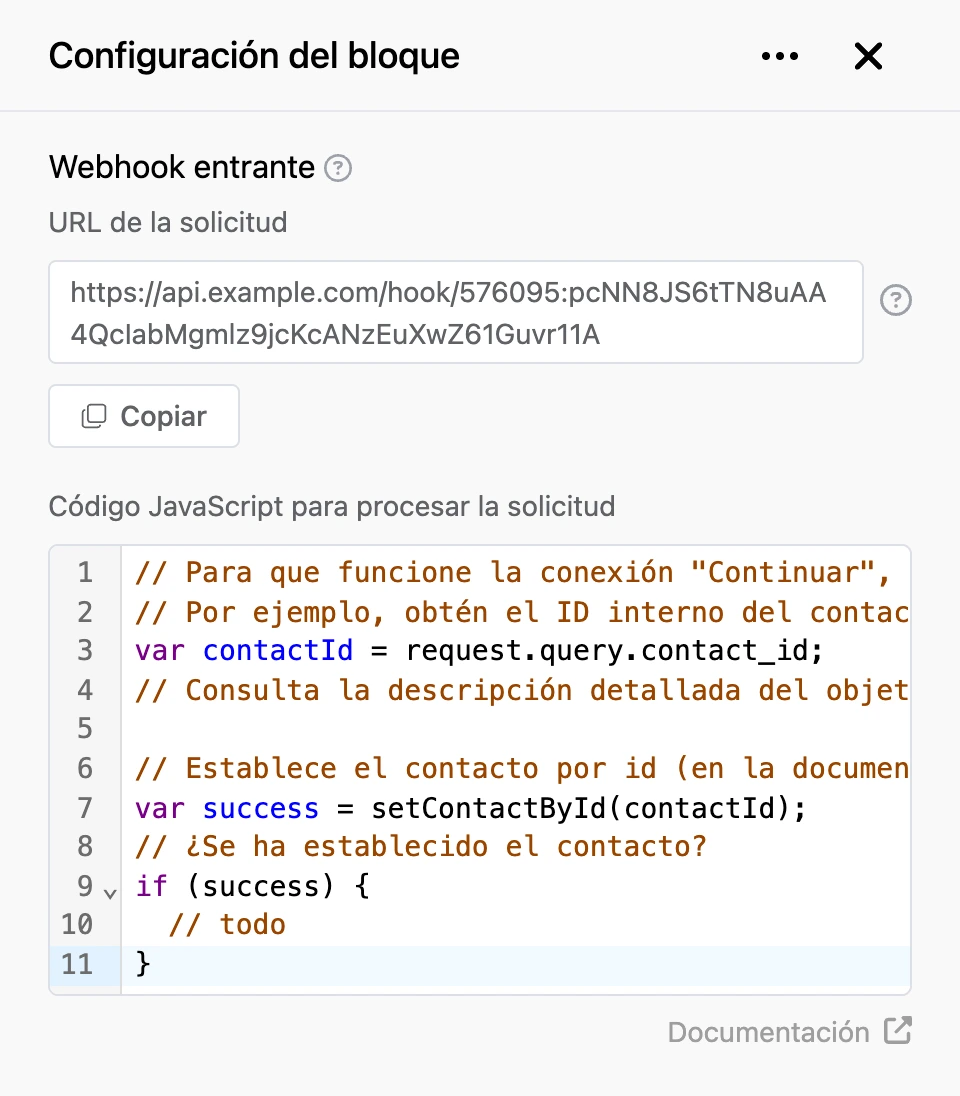
Task: Click 'Código JavaScript para procesar la solicitud' label
Action: [x=332, y=506]
